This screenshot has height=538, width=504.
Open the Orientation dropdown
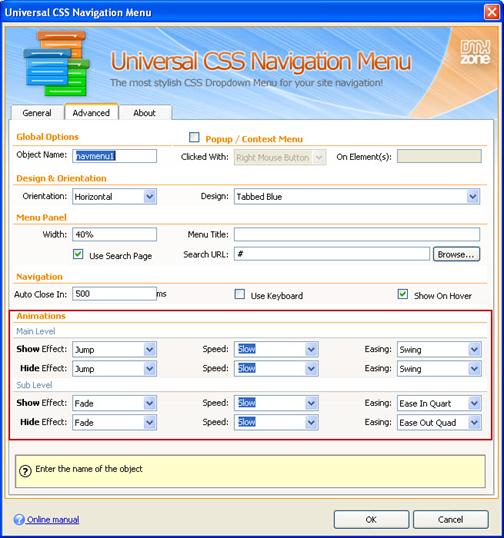114,197
